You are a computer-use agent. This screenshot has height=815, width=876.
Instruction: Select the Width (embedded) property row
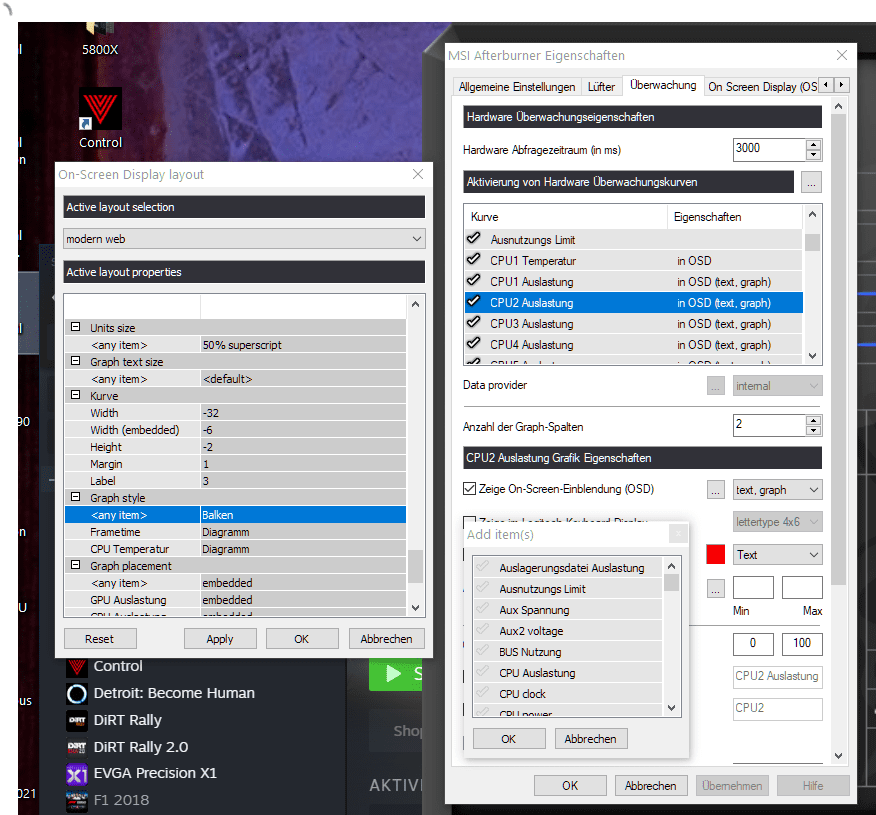click(x=235, y=430)
